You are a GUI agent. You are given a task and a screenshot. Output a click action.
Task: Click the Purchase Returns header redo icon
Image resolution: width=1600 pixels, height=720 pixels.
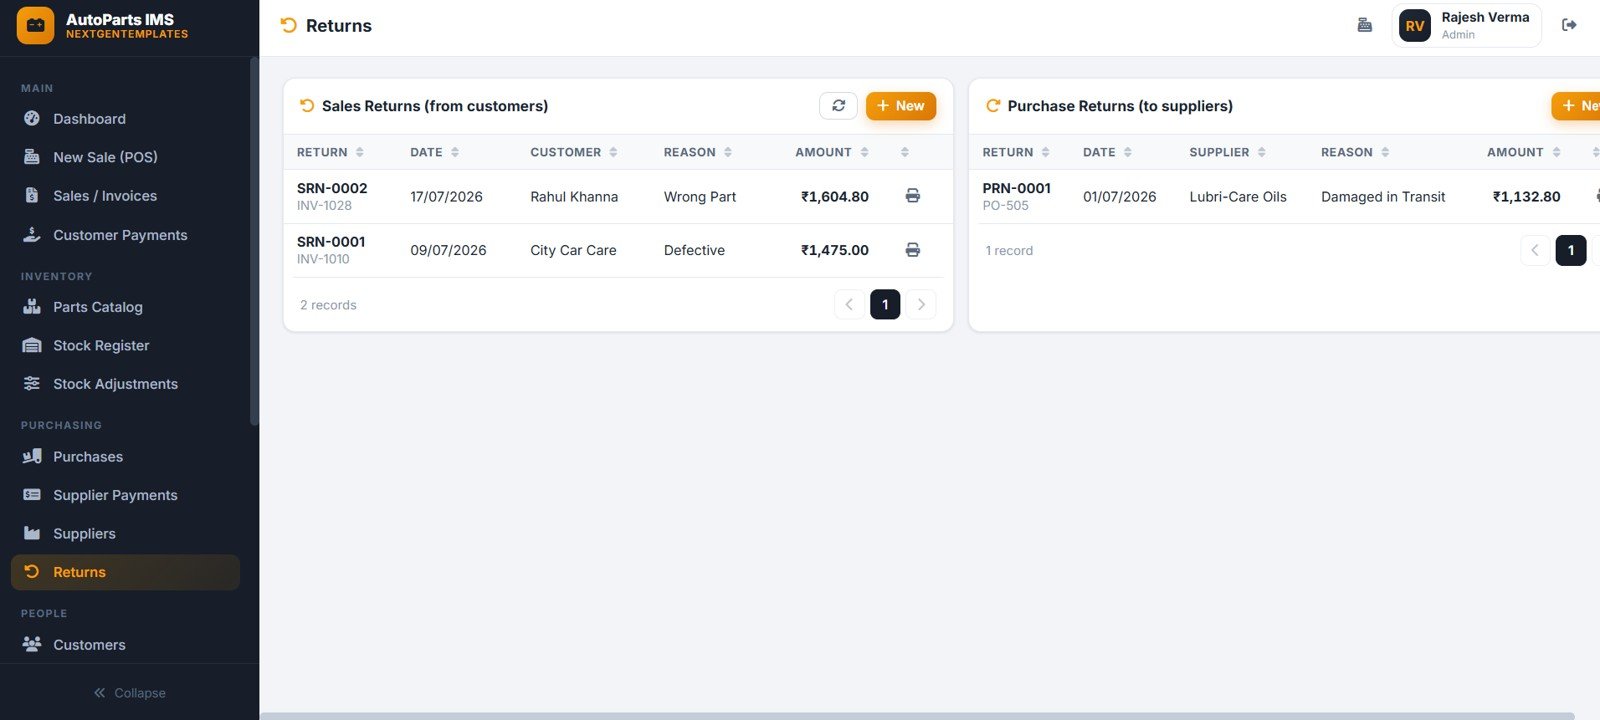tap(993, 106)
